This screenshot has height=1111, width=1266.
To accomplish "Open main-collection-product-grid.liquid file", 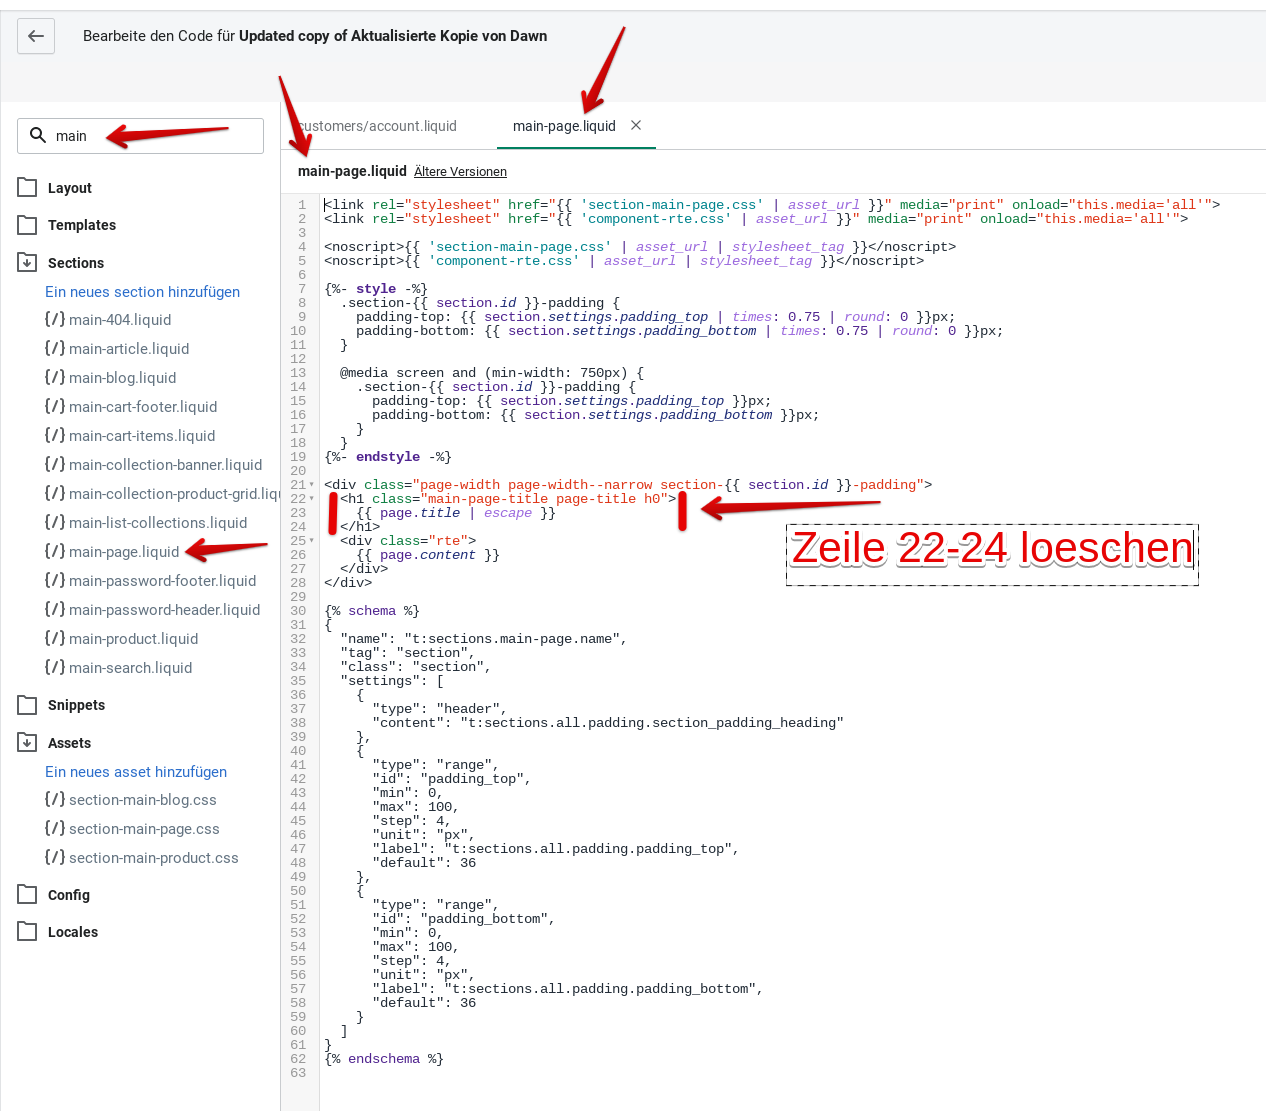I will pyautogui.click(x=162, y=494).
